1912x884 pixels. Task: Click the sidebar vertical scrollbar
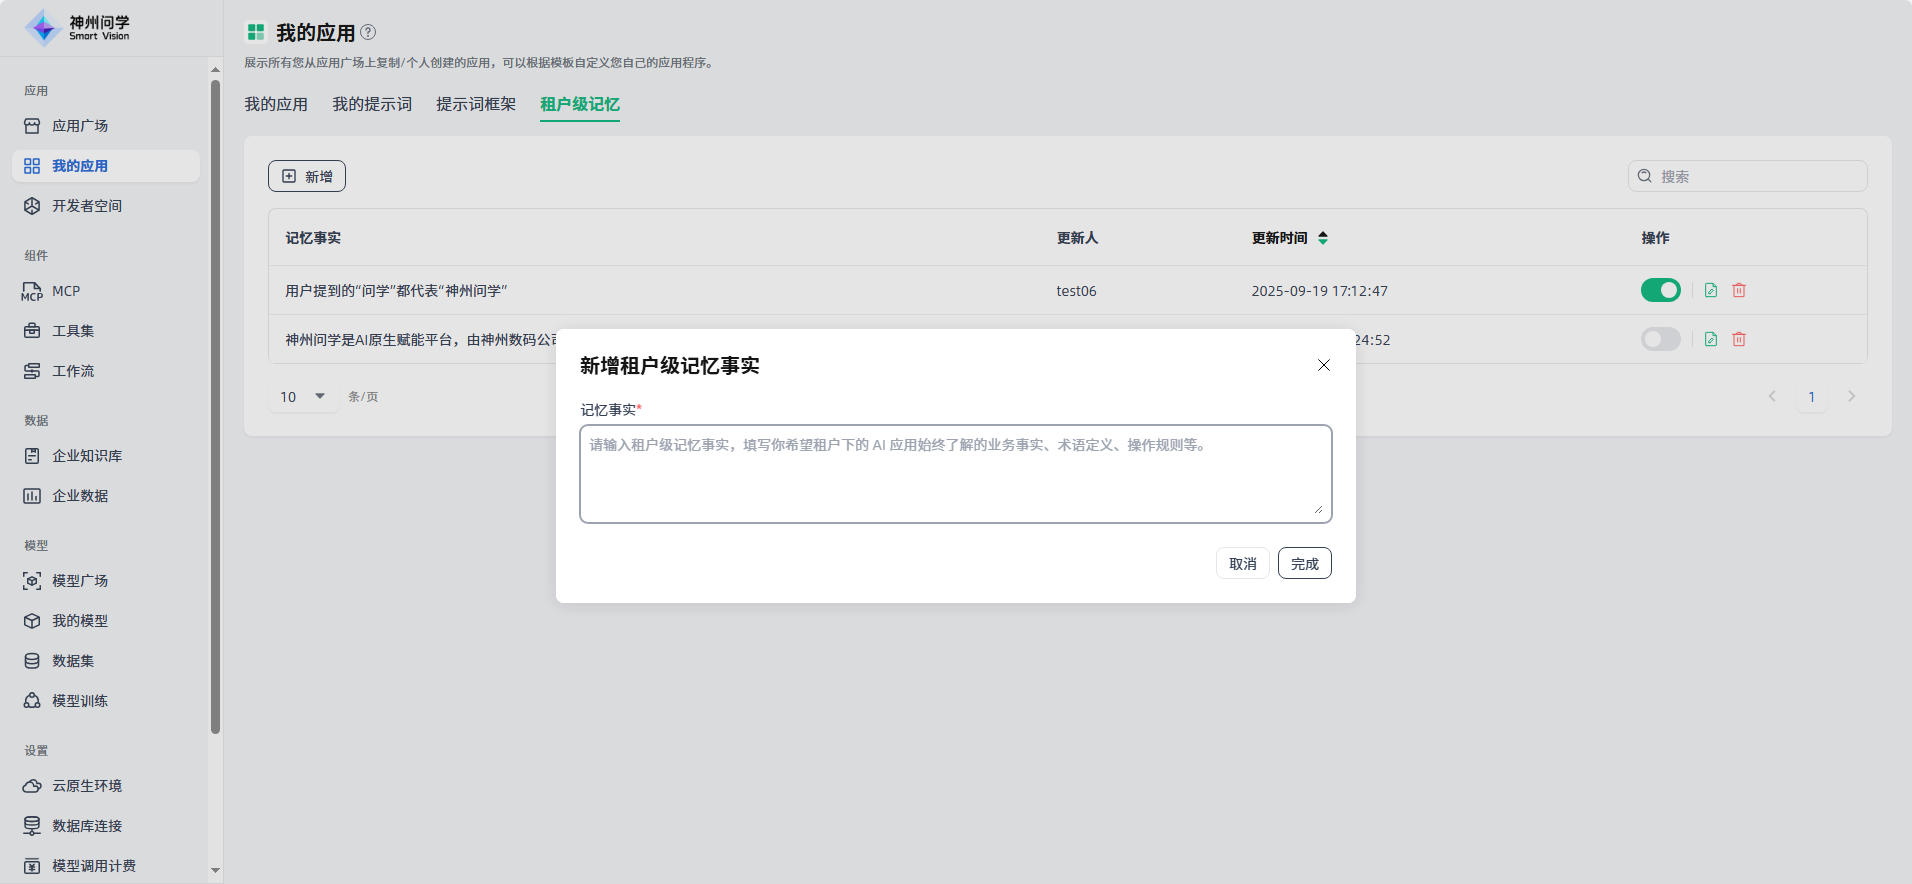tap(215, 400)
